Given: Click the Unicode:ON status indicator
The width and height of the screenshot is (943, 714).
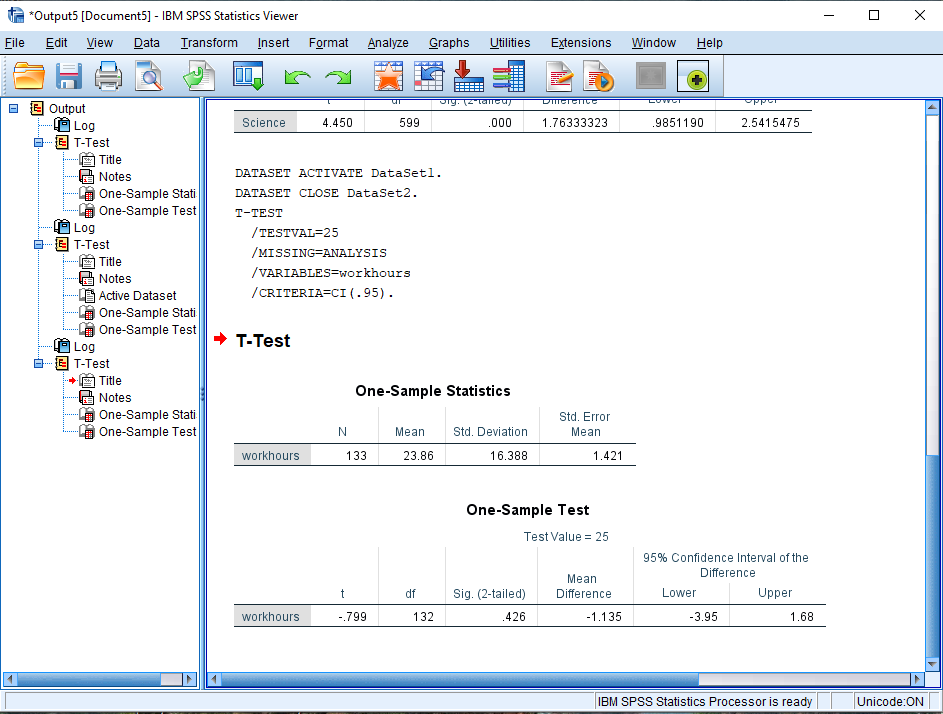Looking at the screenshot, I should 893,701.
